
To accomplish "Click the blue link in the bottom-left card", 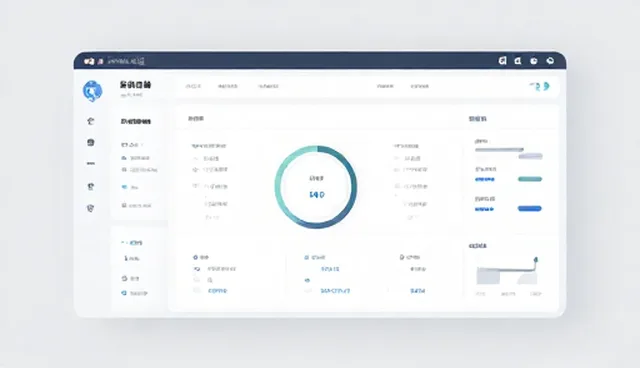I will 217,291.
